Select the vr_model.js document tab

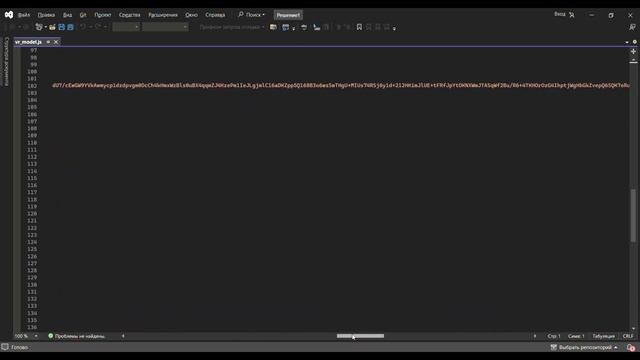click(28, 42)
